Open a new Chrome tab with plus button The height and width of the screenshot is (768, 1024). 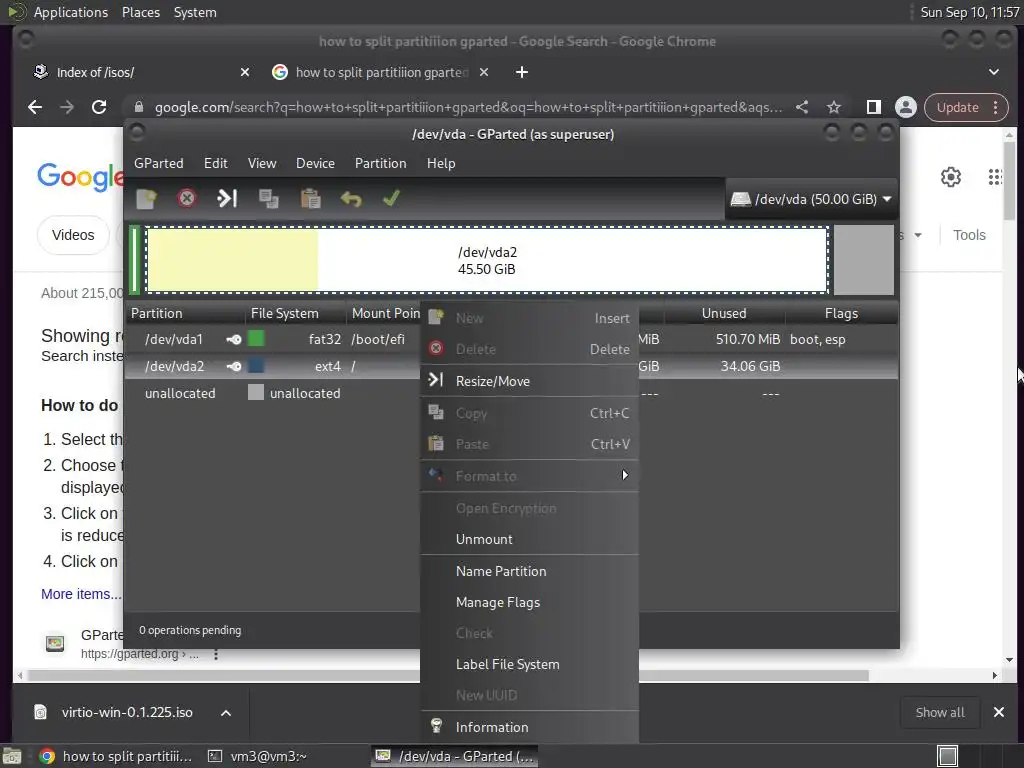pos(522,72)
